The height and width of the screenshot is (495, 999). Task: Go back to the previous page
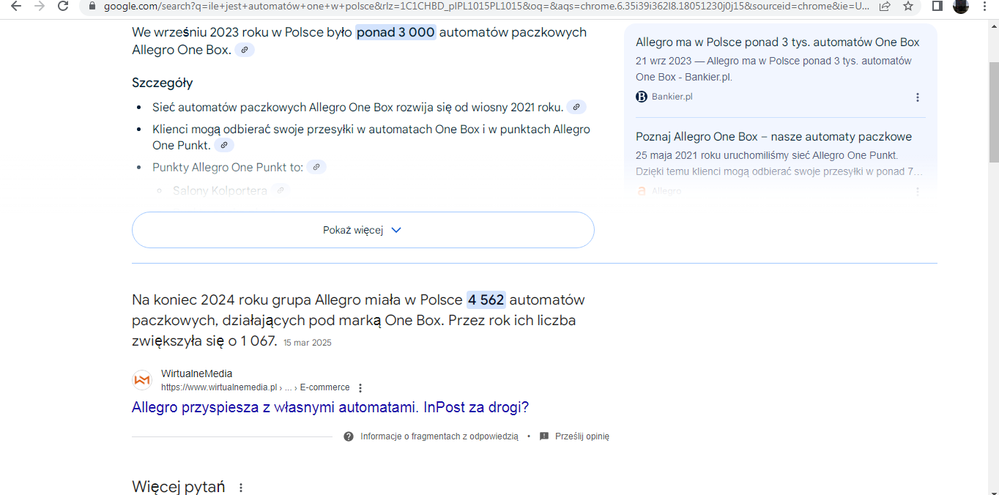(17, 6)
